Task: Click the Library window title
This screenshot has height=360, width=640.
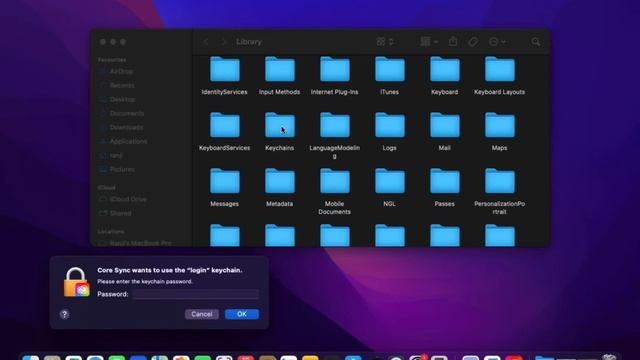Action: click(249, 42)
